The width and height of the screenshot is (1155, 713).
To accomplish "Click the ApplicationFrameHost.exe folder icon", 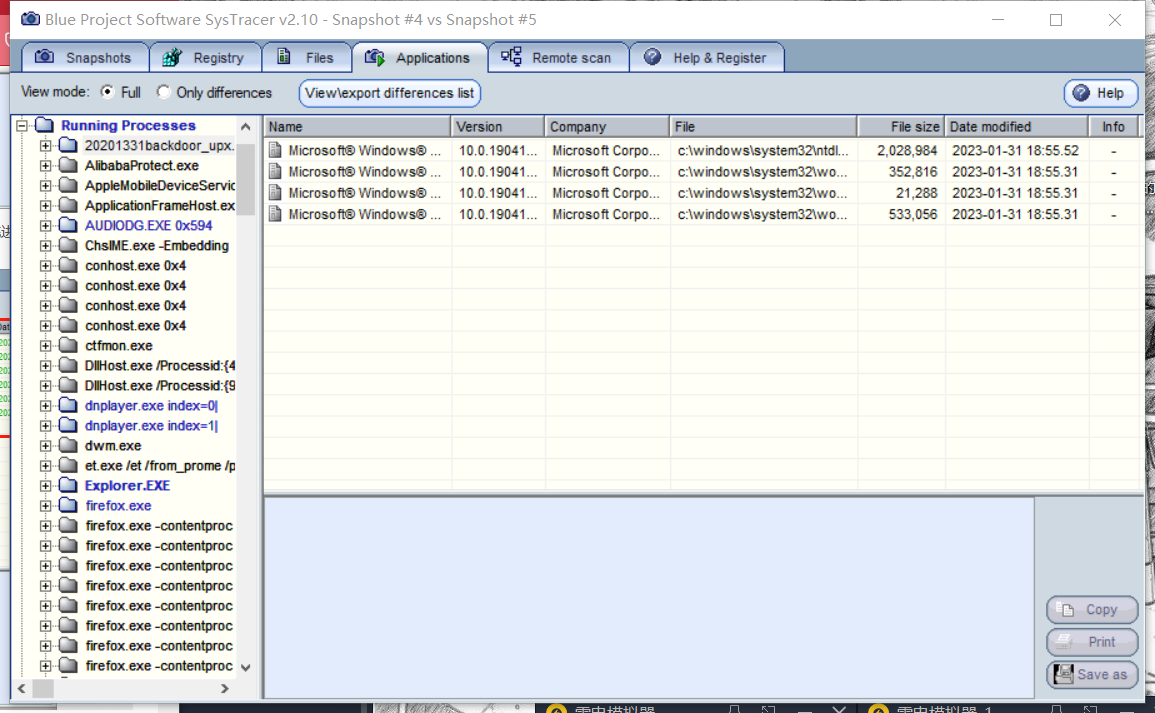I will click(69, 205).
